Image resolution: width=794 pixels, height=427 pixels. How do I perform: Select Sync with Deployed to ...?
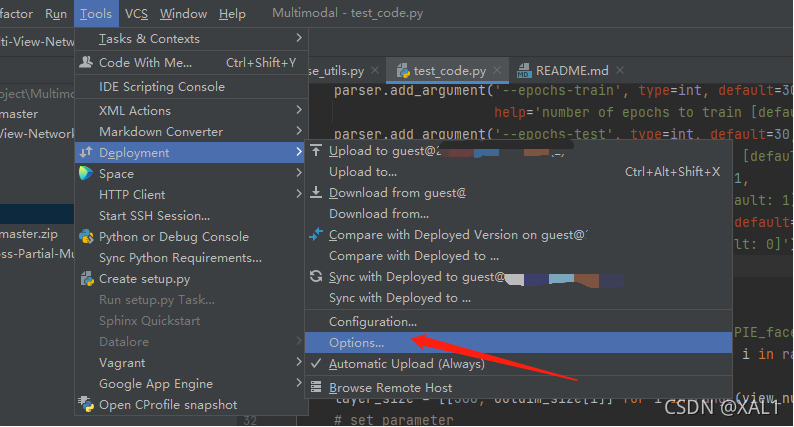point(519,298)
